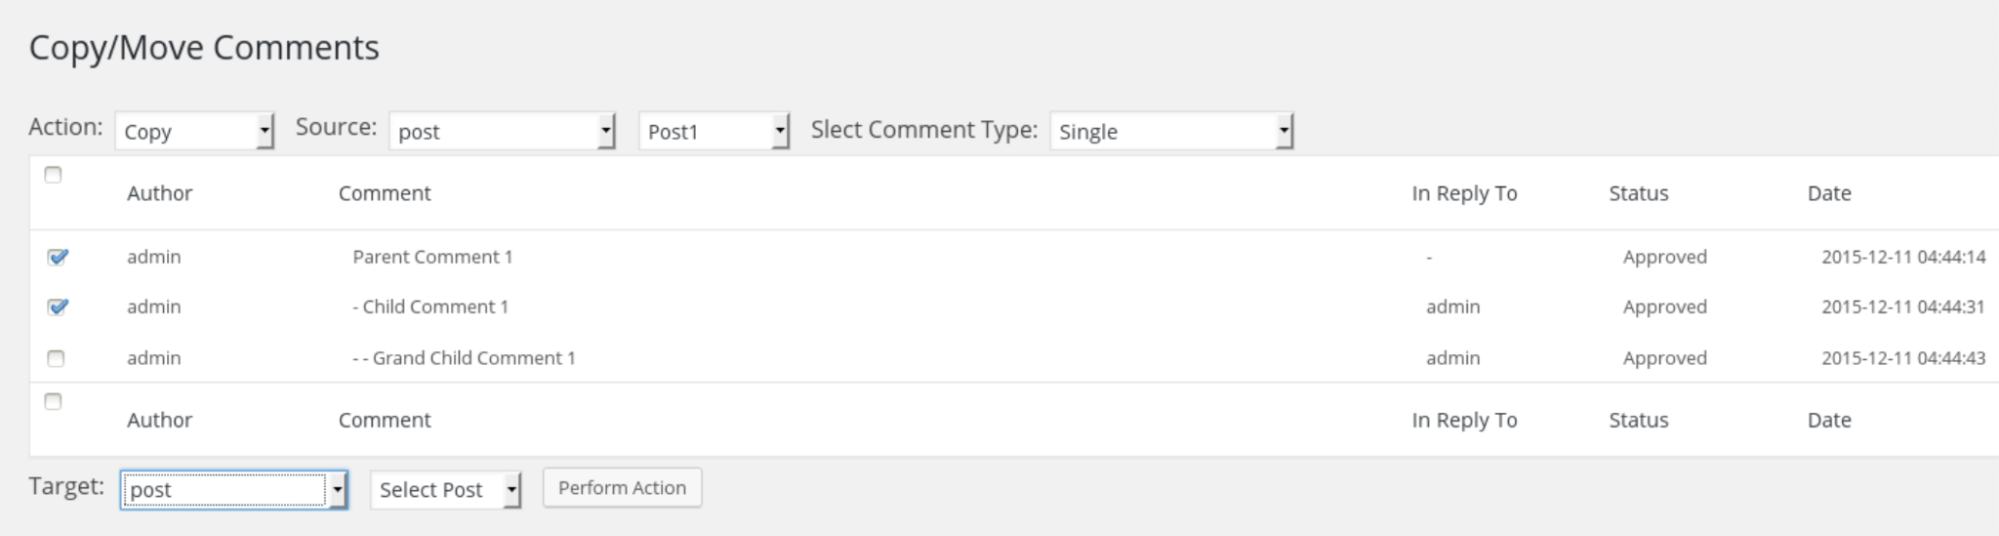1999x536 pixels.
Task: Click the Grand Child Comment 1 row text
Action: coord(464,358)
